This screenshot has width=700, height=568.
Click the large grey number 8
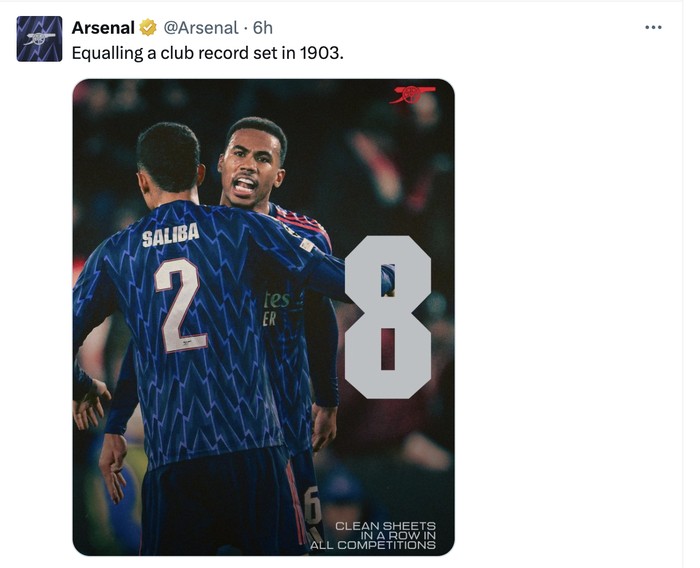pos(388,316)
